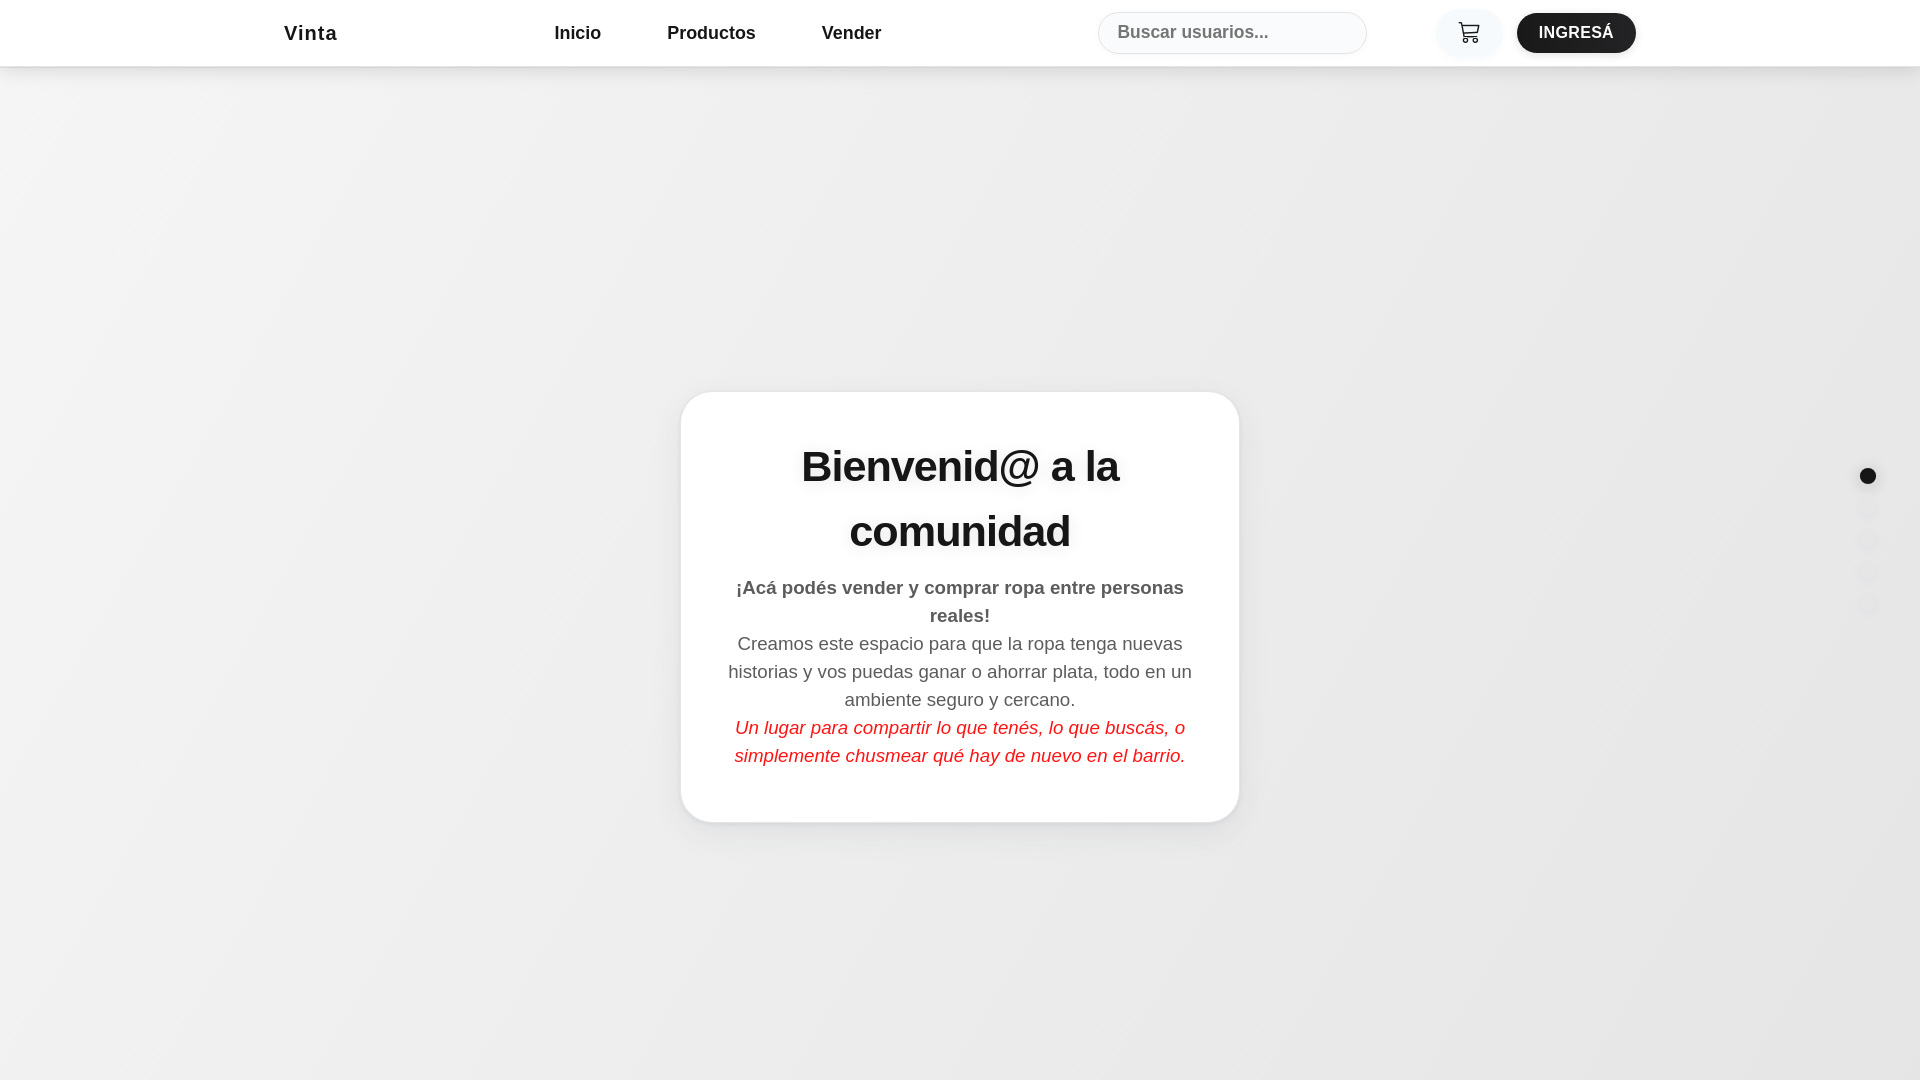The image size is (1920, 1080).
Task: Focus the Buscar usuarios search field
Action: point(1232,33)
